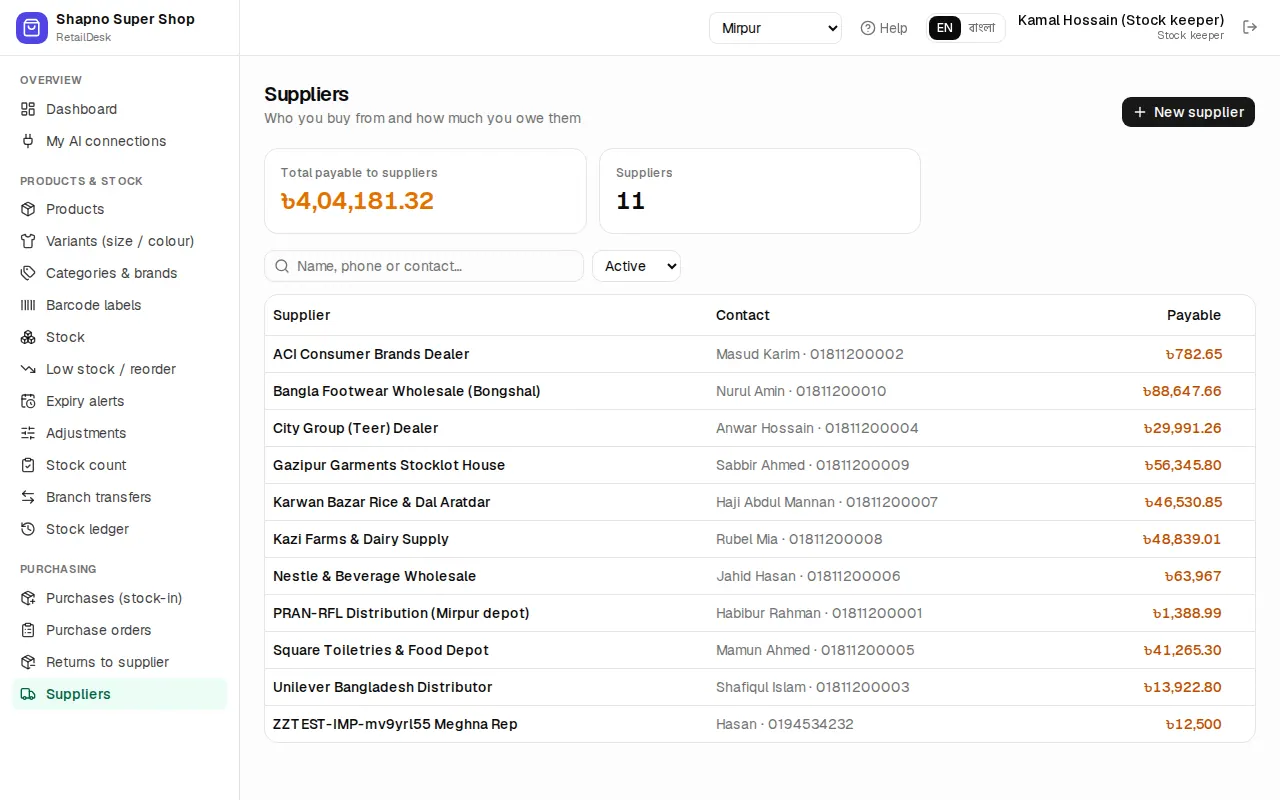Click the Stock count clipboard icon

tap(28, 465)
